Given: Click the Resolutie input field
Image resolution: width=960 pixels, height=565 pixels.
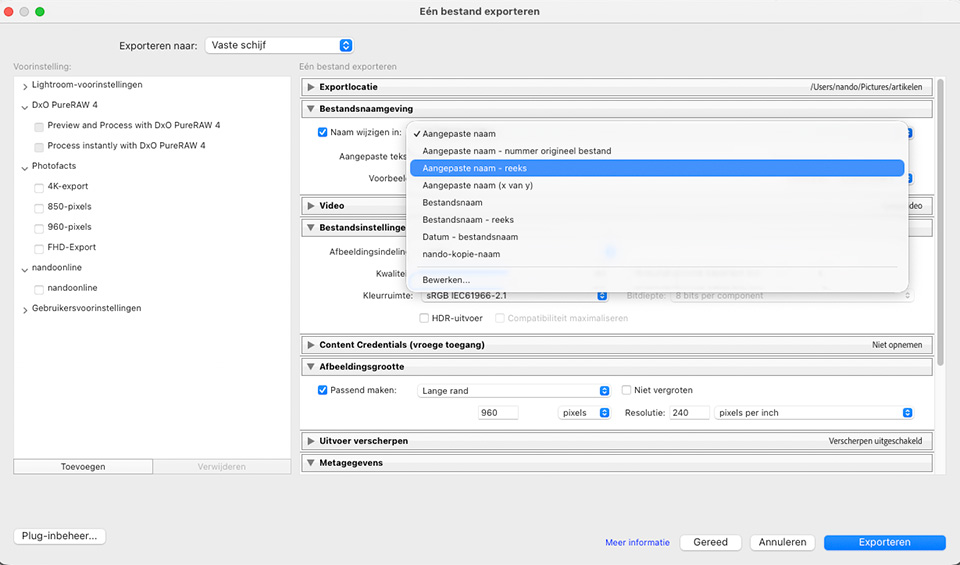Looking at the screenshot, I should click(689, 413).
